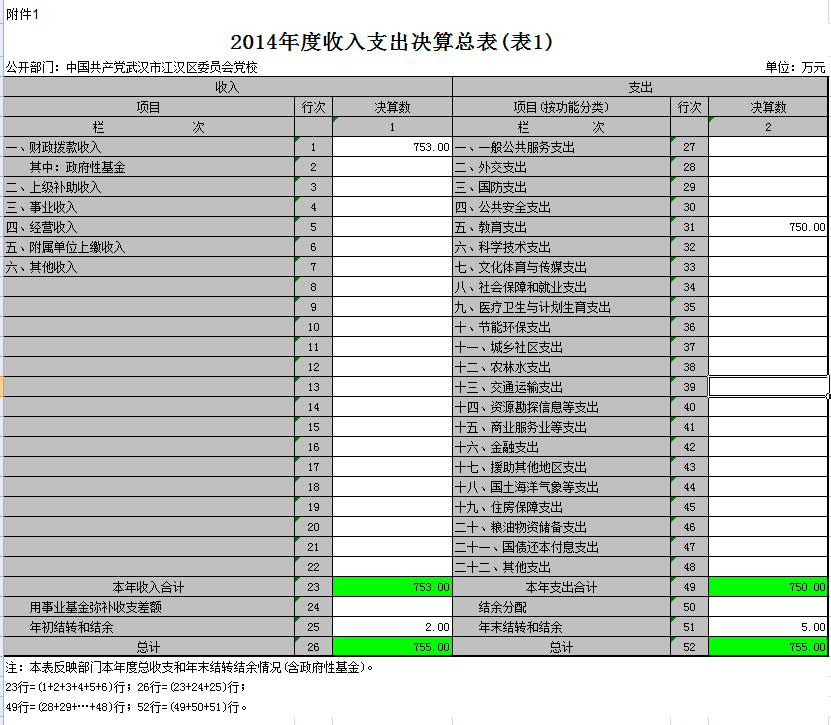Select the 一、财政拨款收入 item cell

pyautogui.click(x=148, y=147)
